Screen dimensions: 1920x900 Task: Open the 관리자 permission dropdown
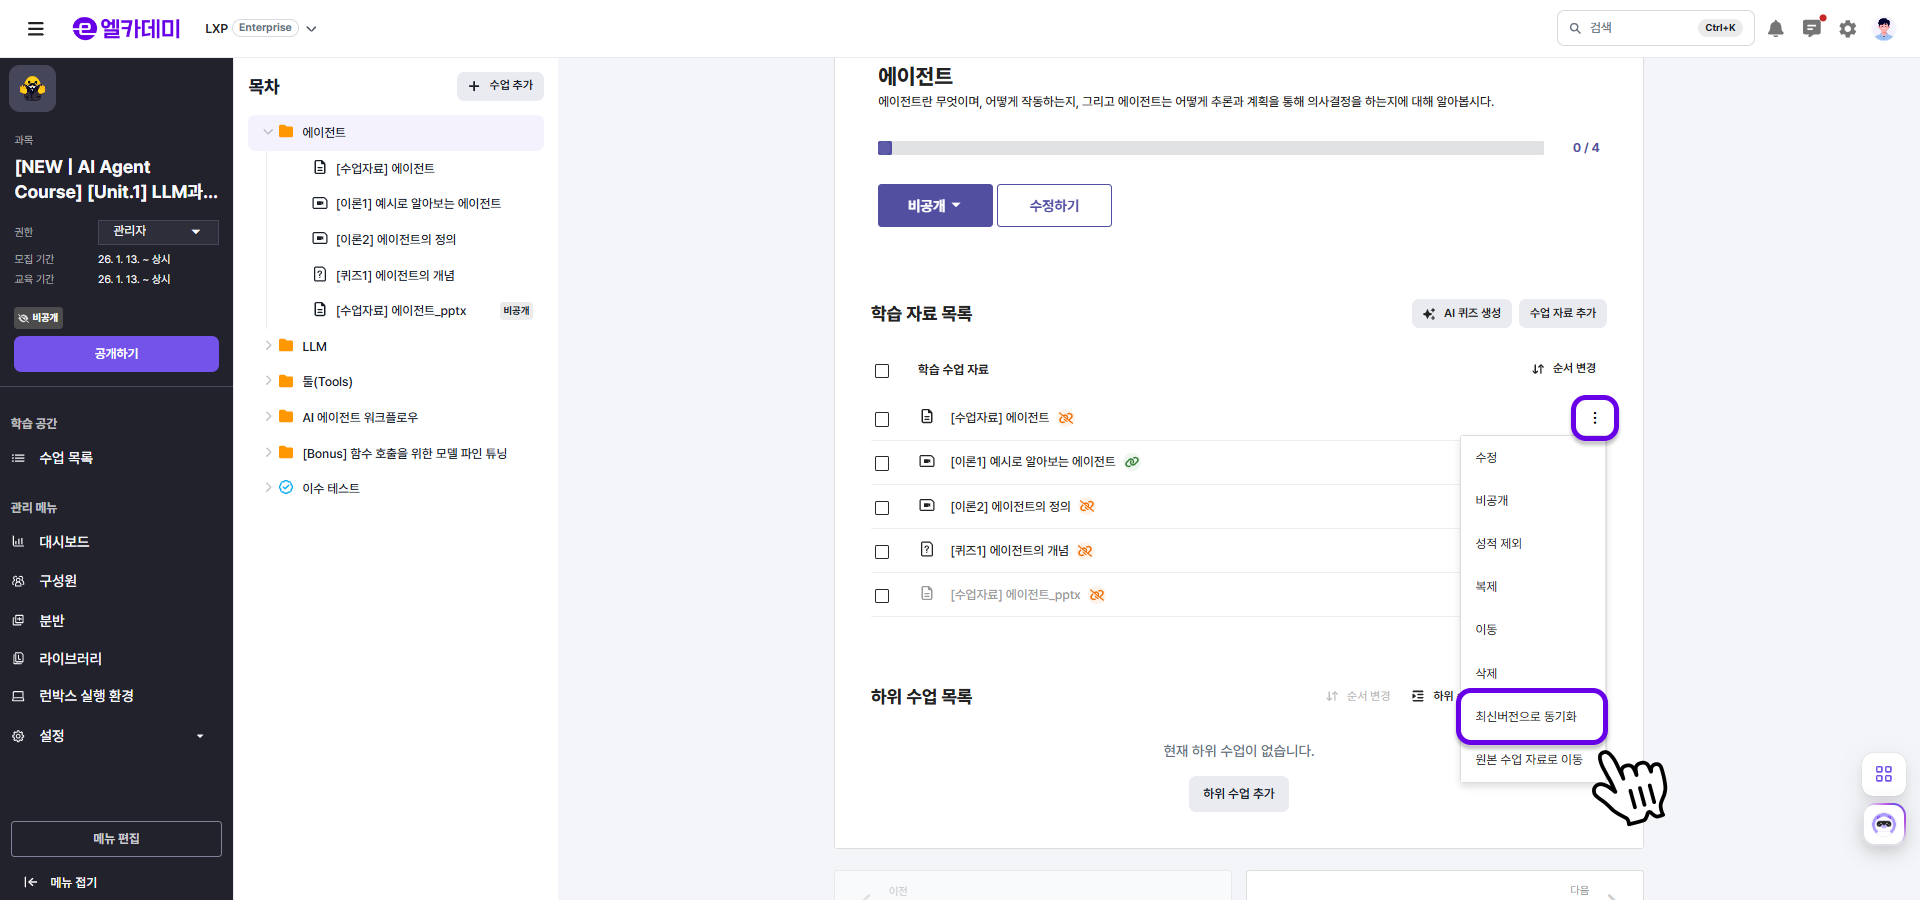pos(158,232)
